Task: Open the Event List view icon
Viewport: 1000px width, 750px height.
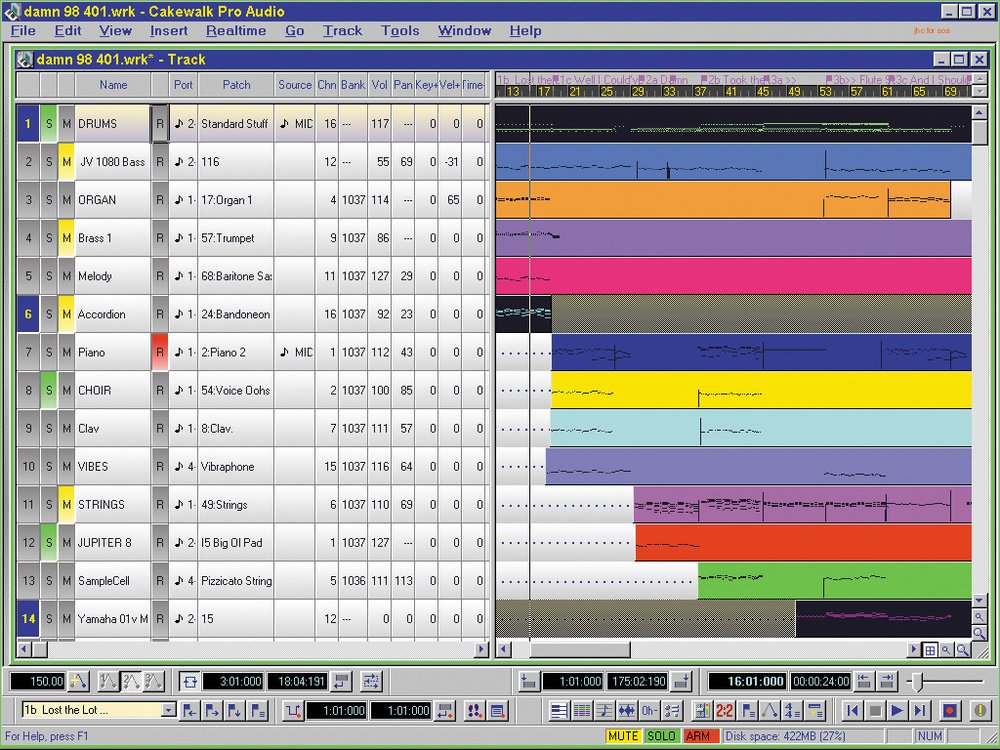Action: pyautogui.click(x=581, y=710)
